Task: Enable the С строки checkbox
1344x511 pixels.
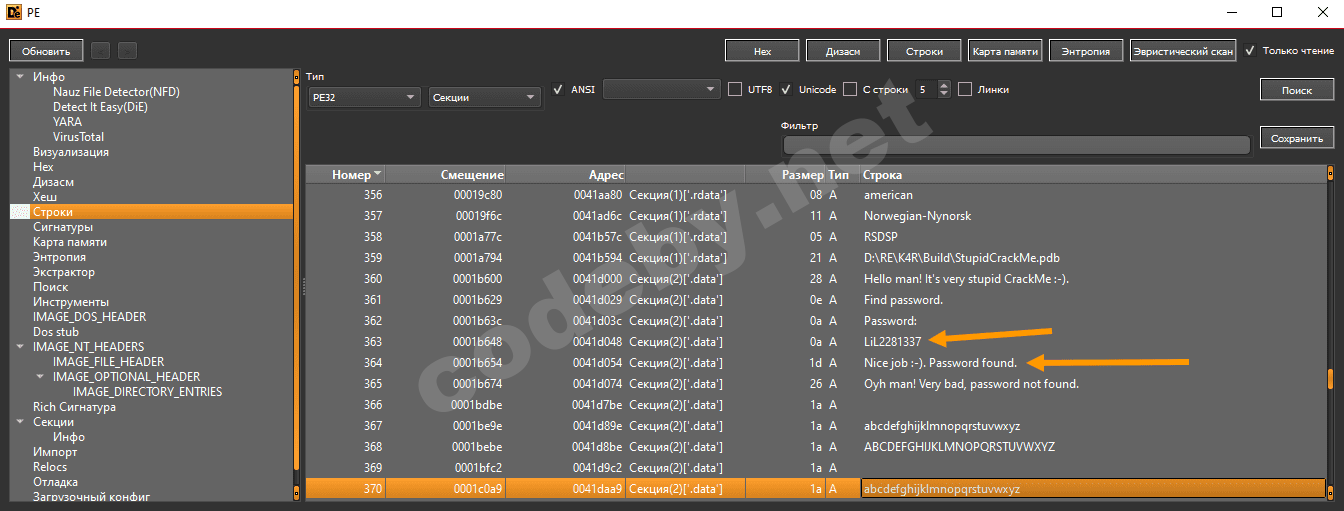Action: coord(850,89)
